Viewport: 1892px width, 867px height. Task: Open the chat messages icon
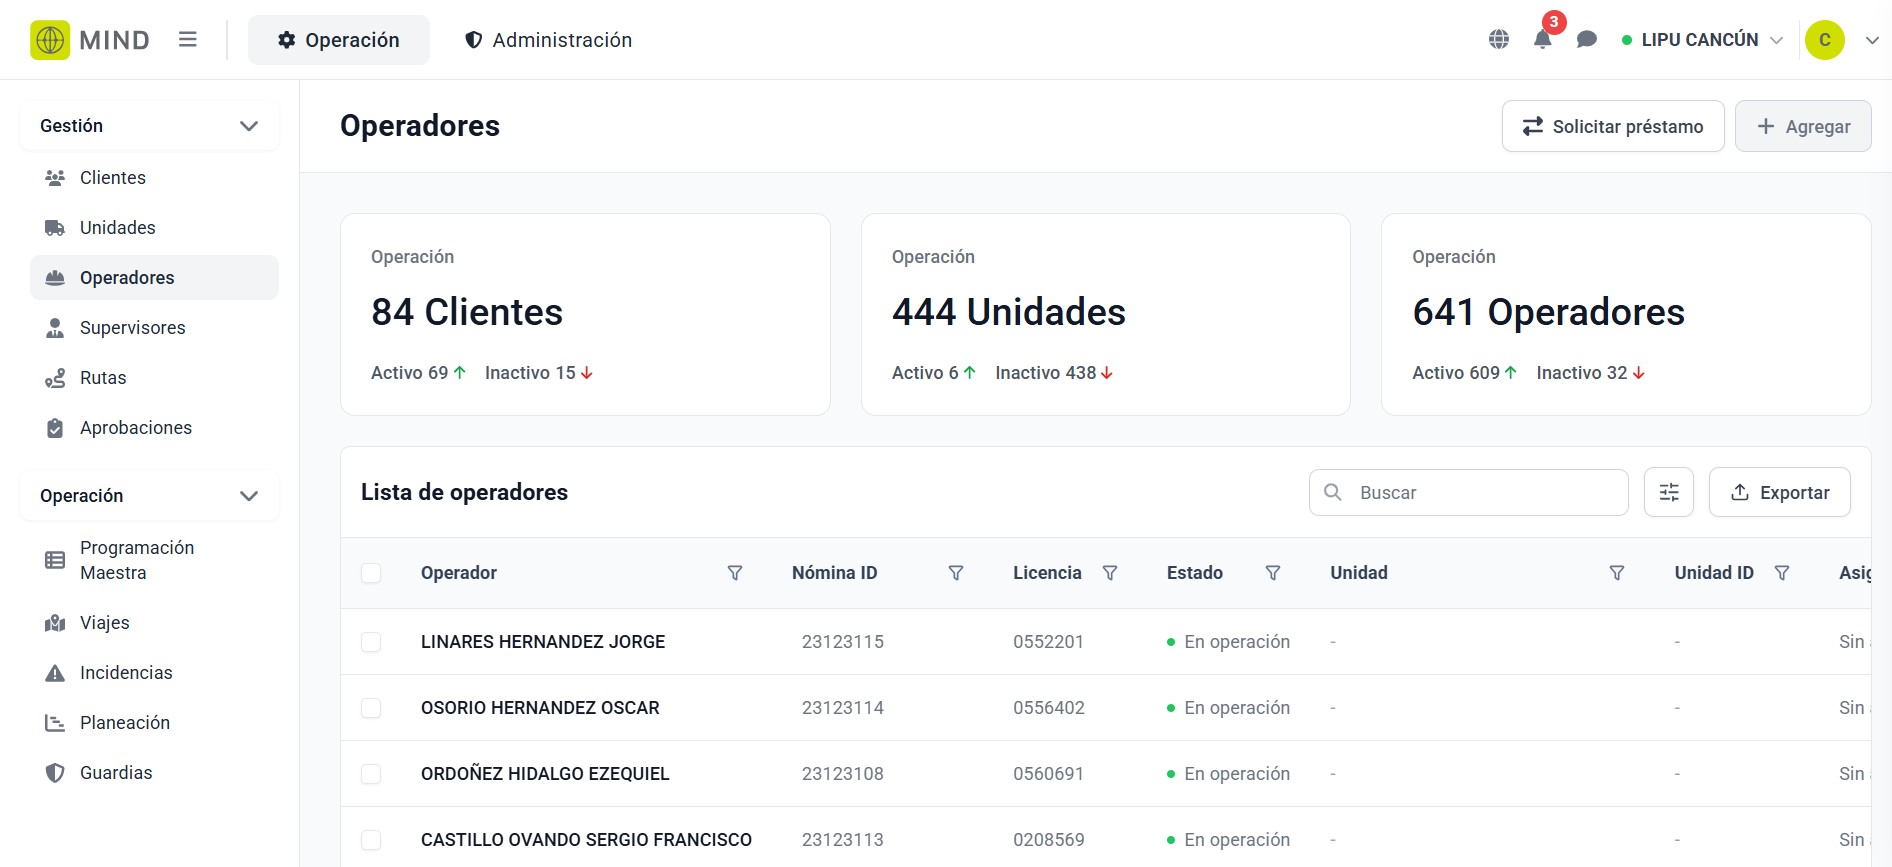tap(1587, 40)
